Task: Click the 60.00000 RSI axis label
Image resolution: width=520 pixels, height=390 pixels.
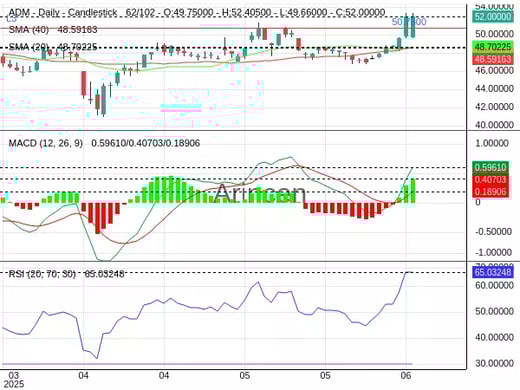Action: [494, 286]
